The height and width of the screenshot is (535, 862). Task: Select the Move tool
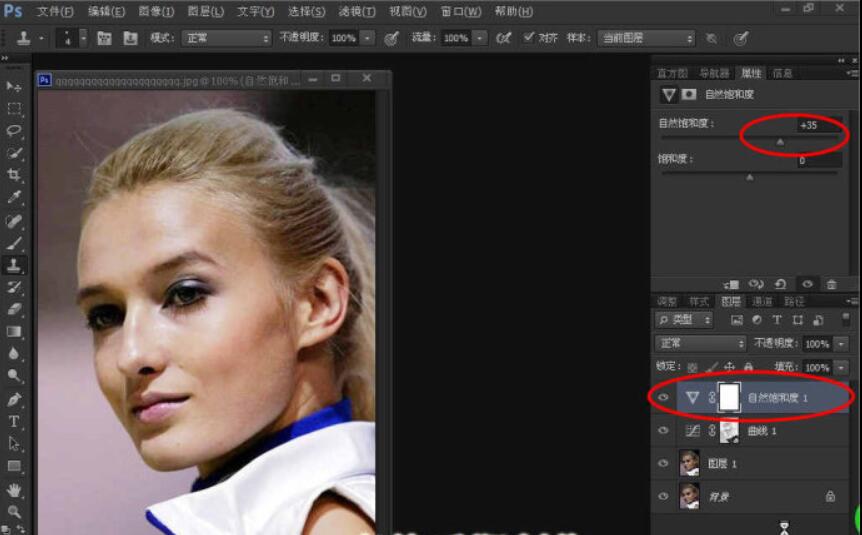click(14, 86)
